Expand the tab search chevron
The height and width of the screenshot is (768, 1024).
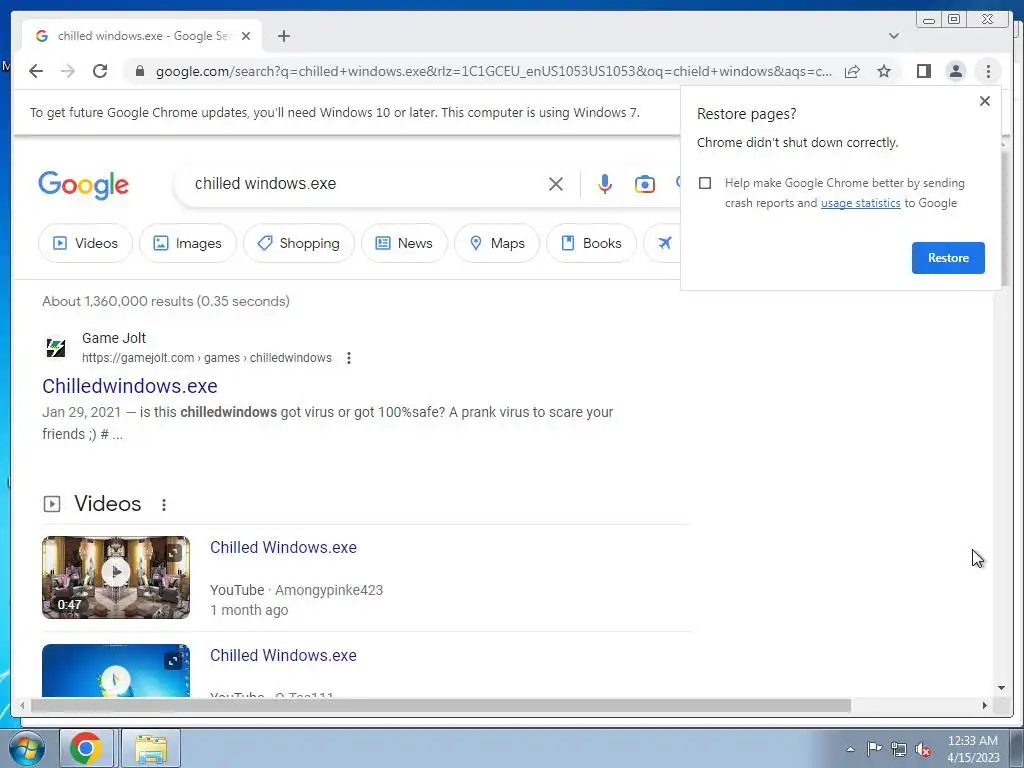[894, 36]
